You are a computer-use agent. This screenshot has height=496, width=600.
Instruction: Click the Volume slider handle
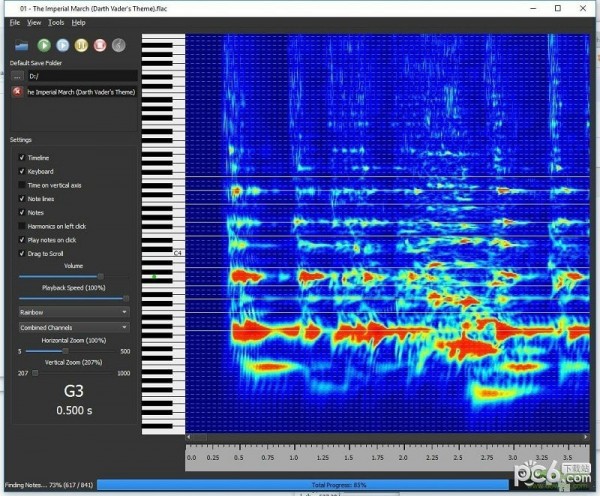click(x=101, y=276)
